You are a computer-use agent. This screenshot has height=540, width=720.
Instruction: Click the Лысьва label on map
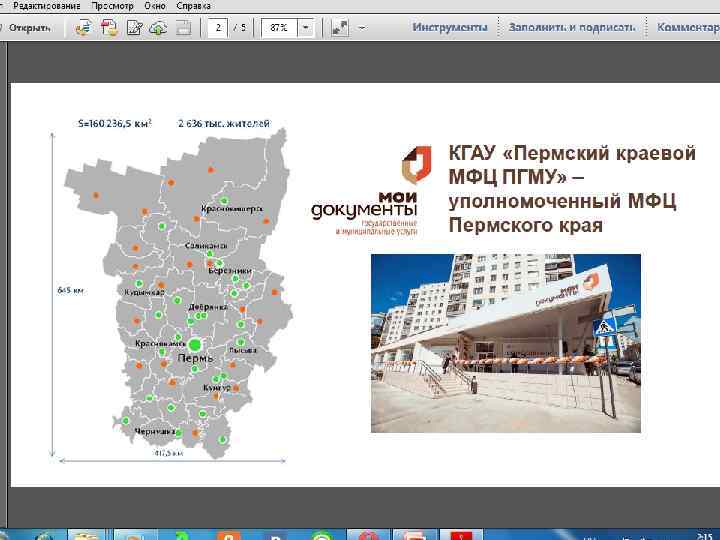243,350
